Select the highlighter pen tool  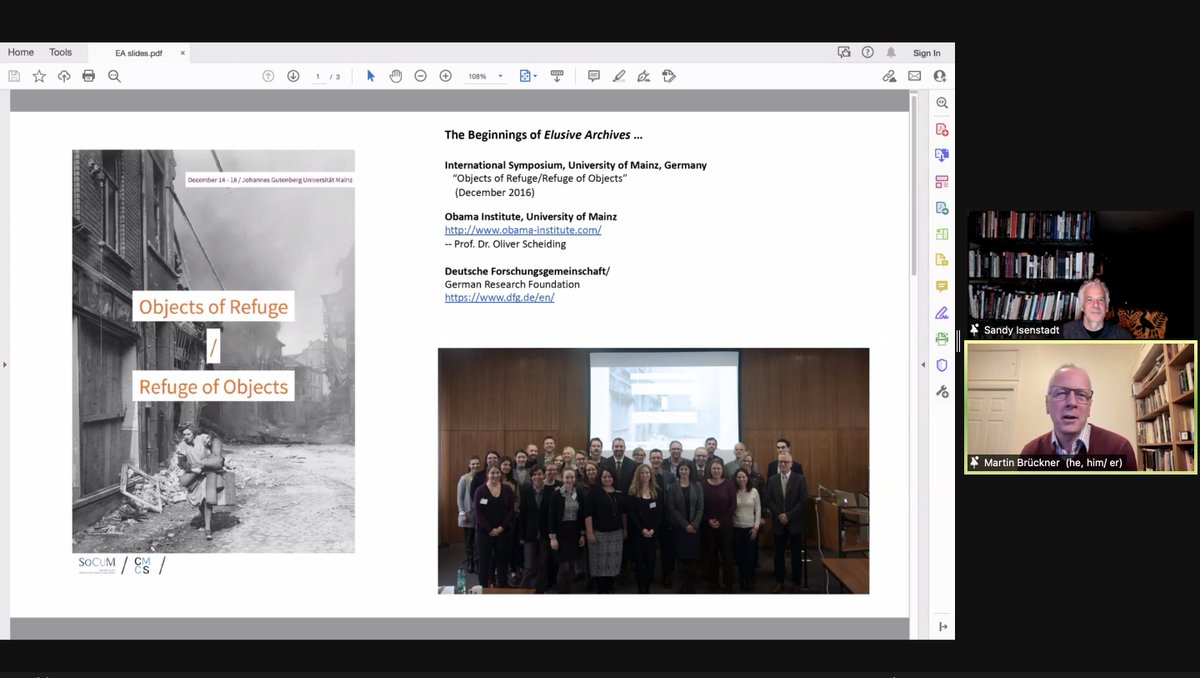(619, 76)
